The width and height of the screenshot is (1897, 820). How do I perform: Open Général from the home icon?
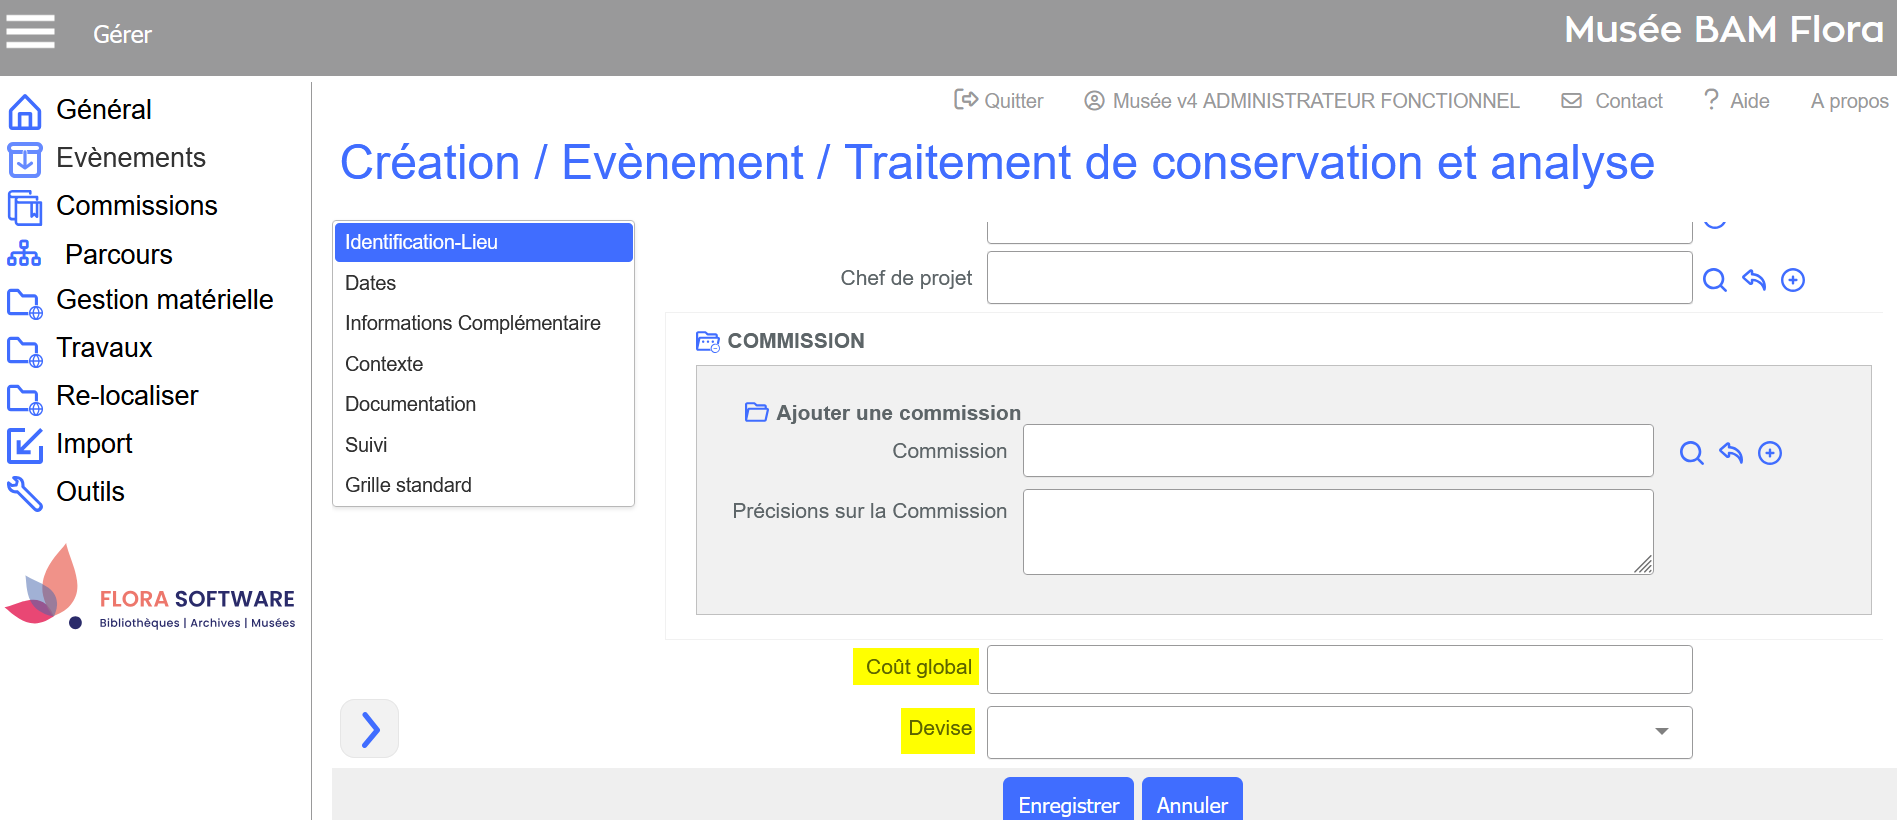pos(25,111)
